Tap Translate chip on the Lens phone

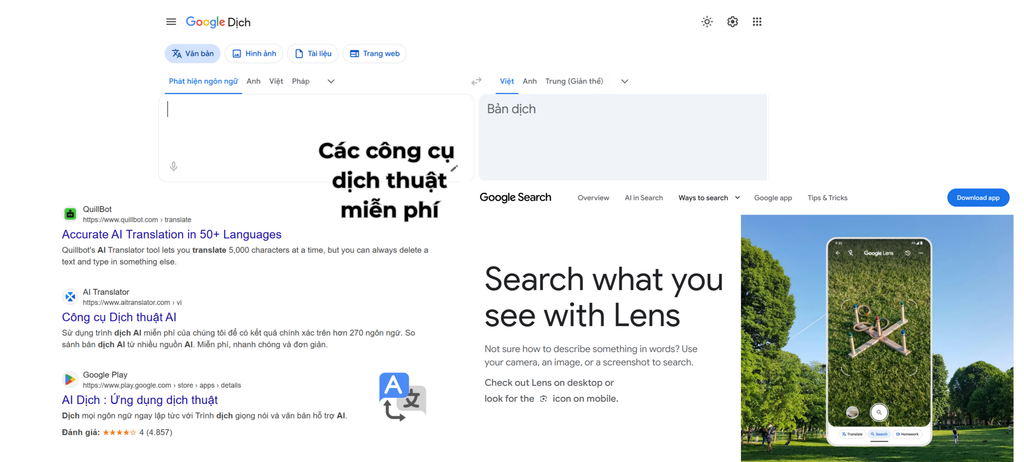[x=851, y=434]
